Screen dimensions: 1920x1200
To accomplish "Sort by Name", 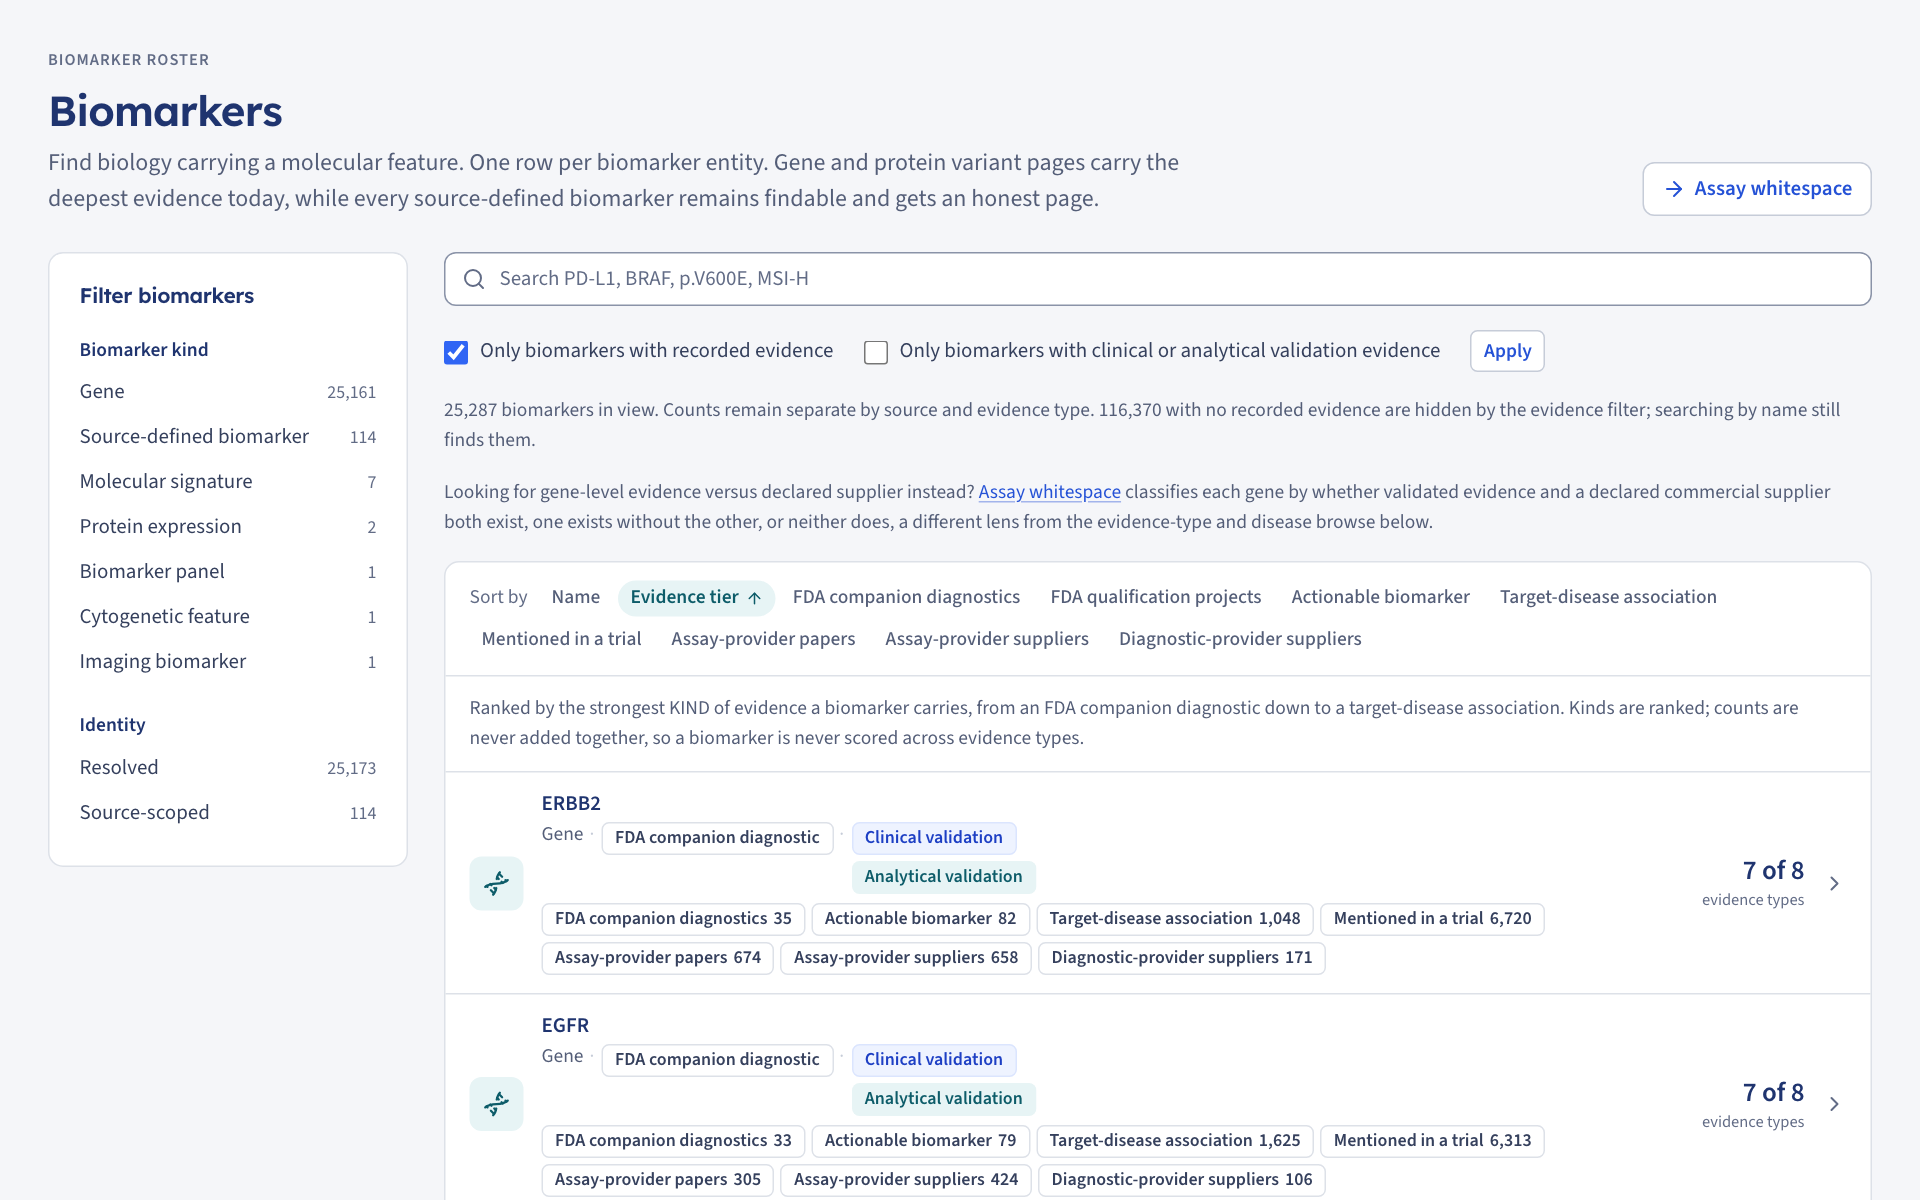I will coord(576,597).
